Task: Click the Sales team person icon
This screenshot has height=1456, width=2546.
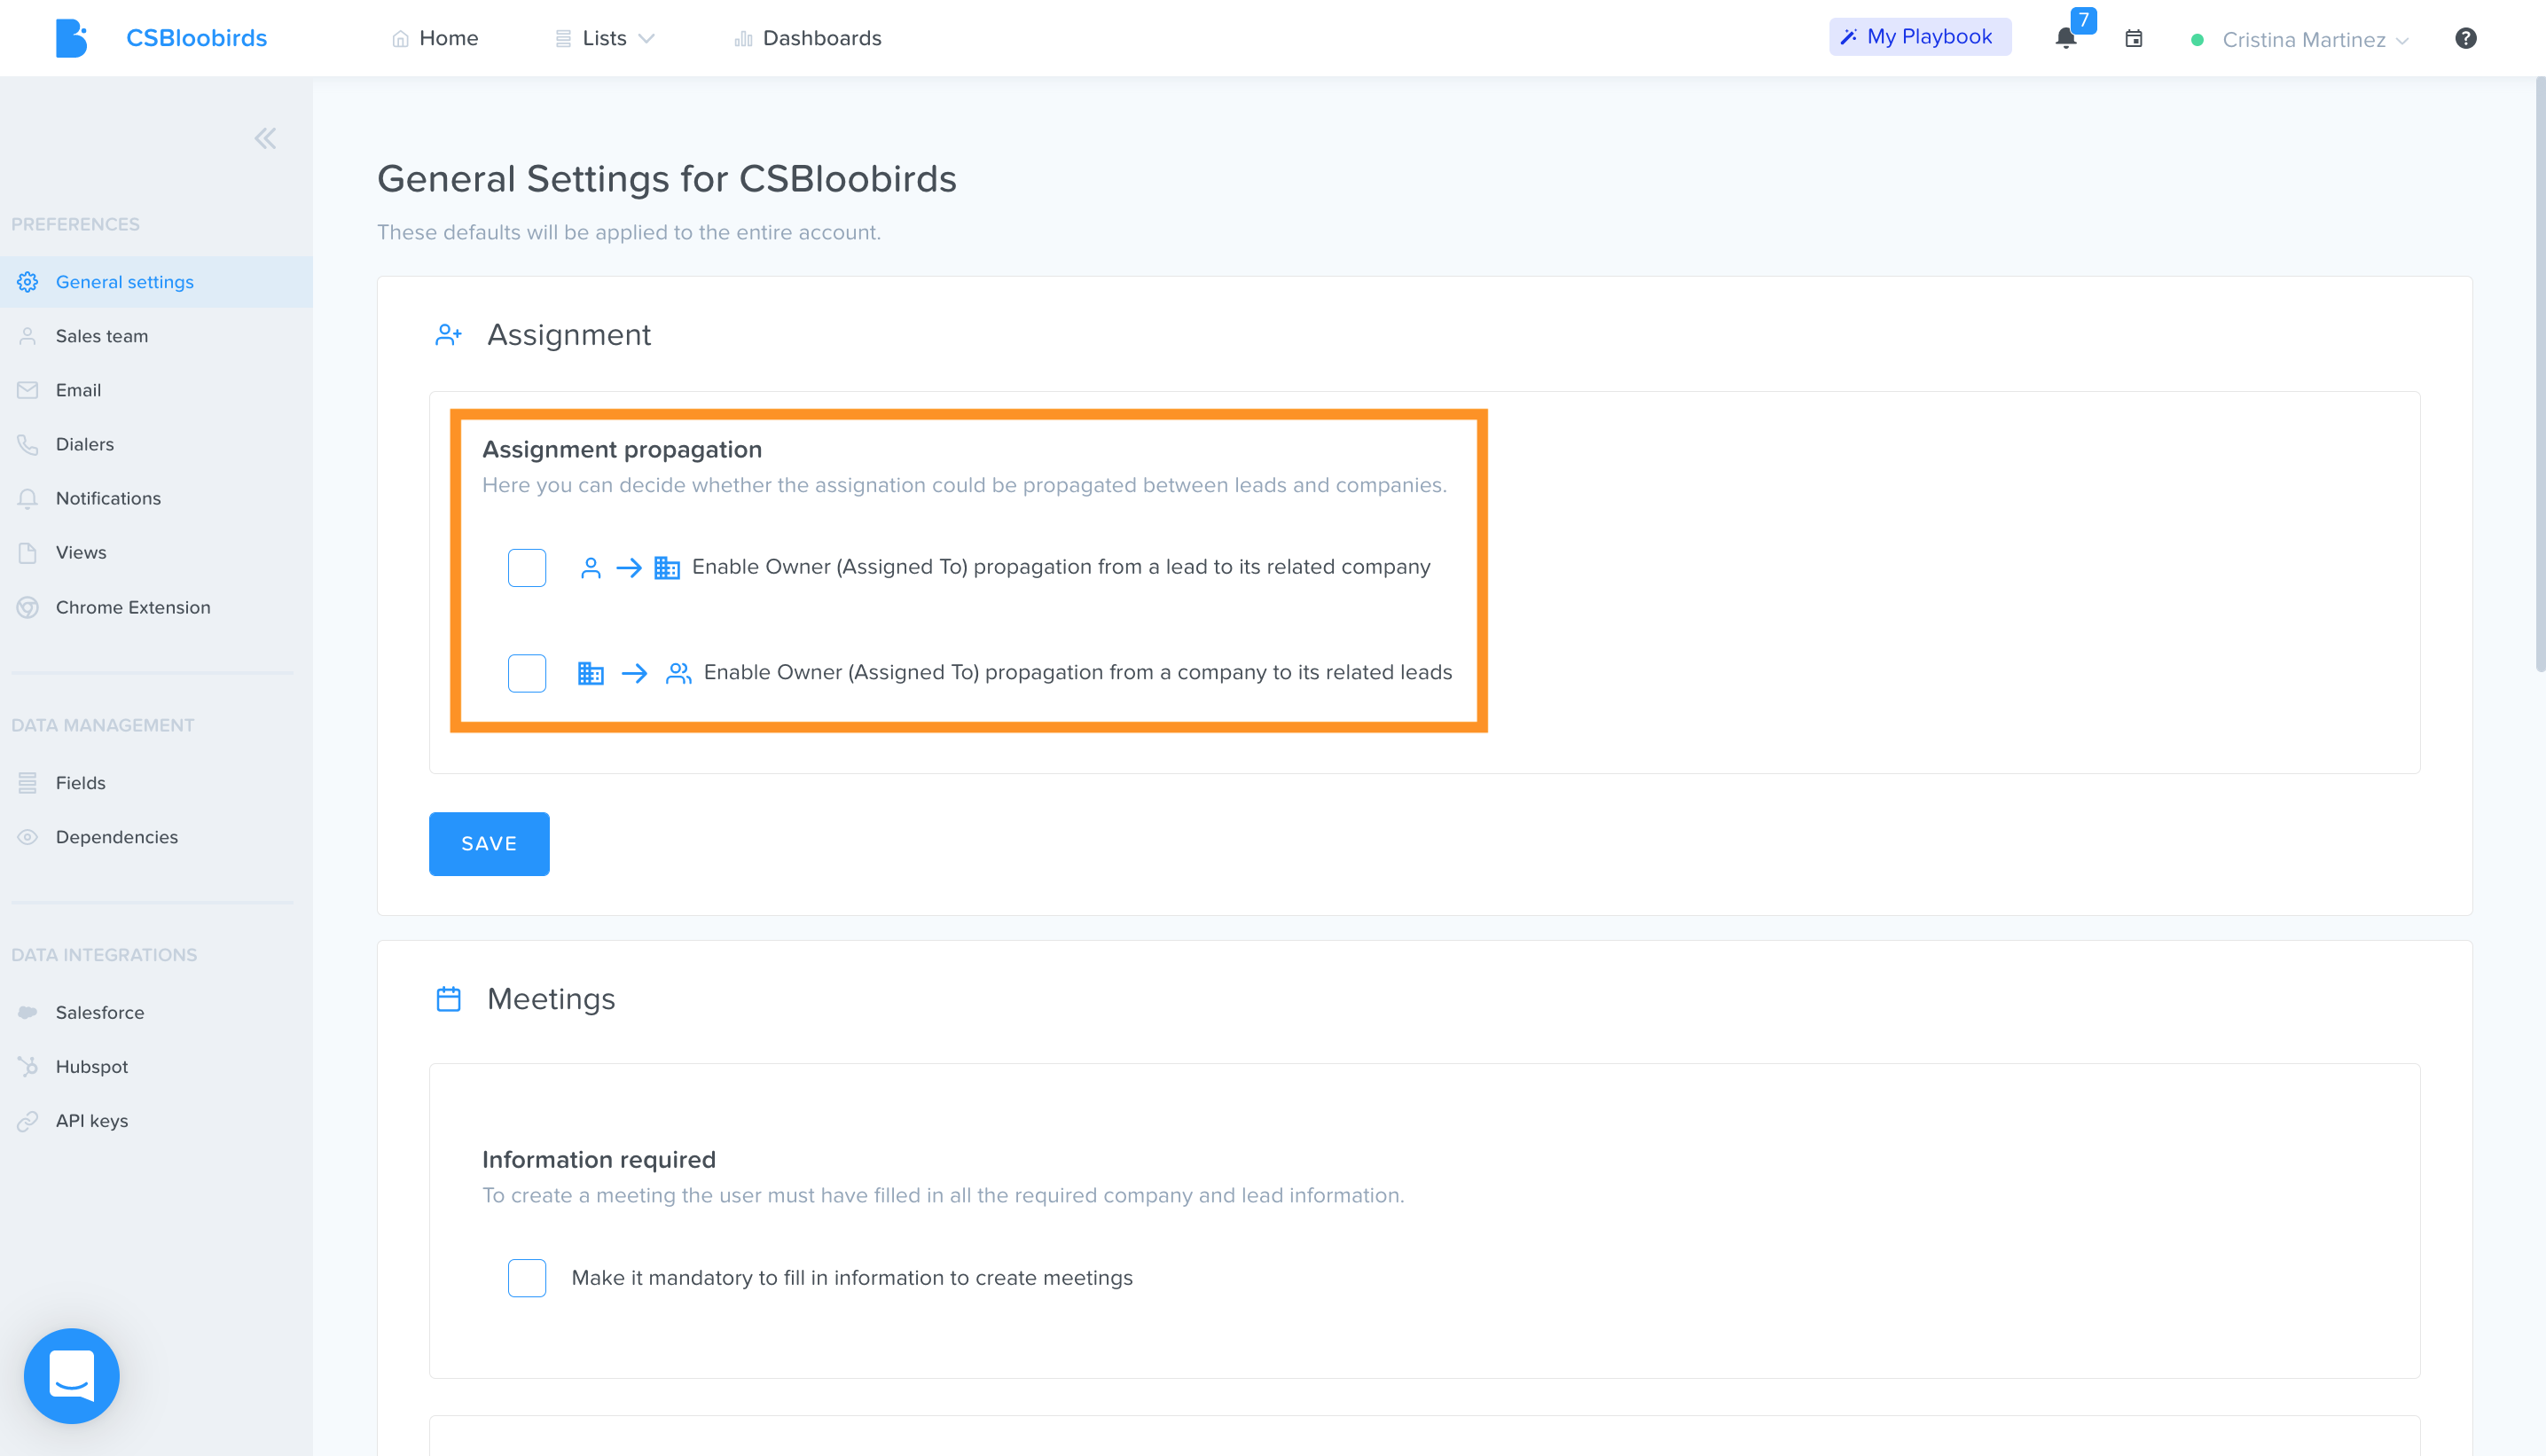Action: click(x=28, y=336)
